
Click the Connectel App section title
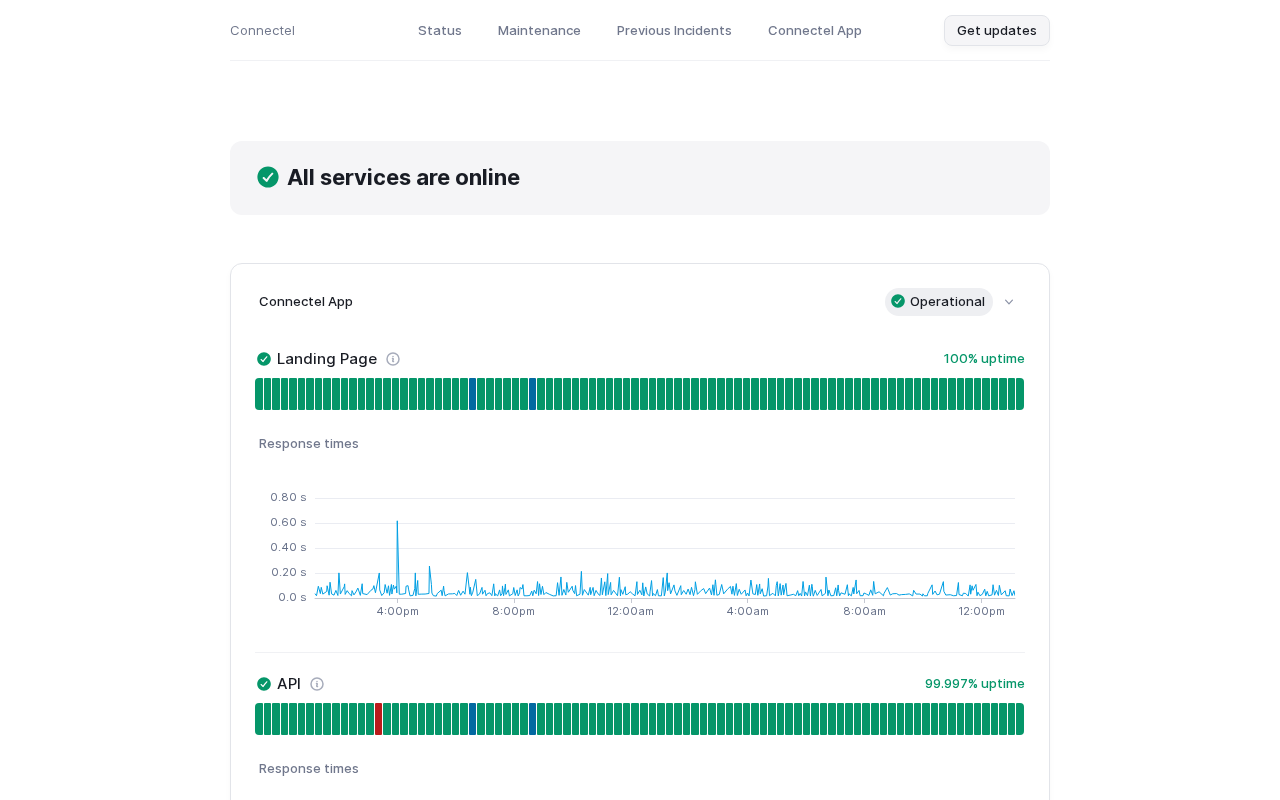[x=306, y=301]
